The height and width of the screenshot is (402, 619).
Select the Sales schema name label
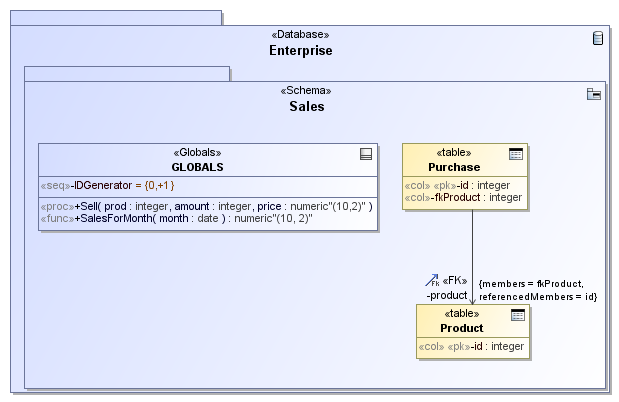coord(307,106)
